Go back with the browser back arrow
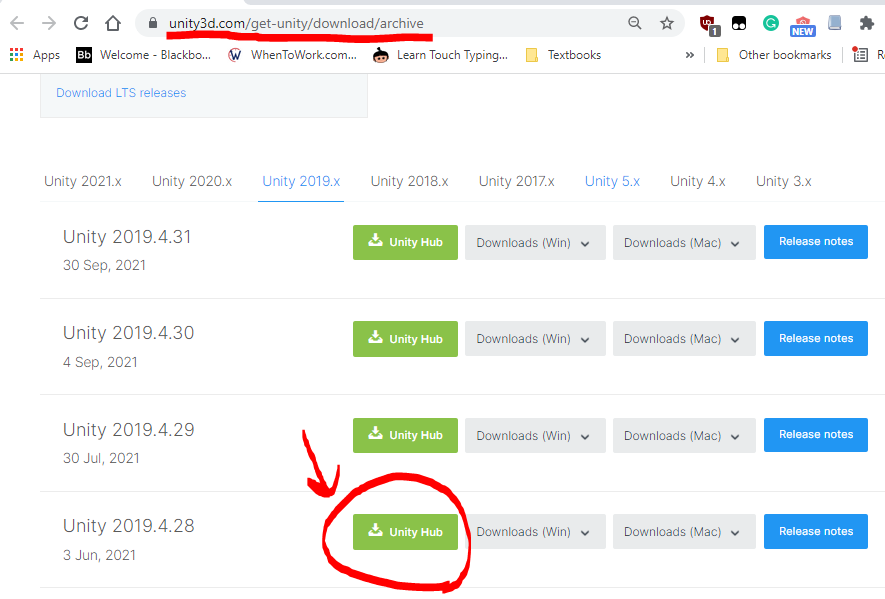Viewport: 885px width, 599px height. 17,23
